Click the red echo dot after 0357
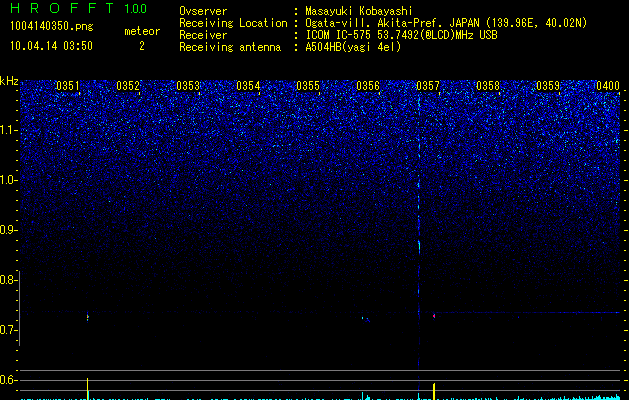Screen dimensions: 629x400 (x=434, y=316)
